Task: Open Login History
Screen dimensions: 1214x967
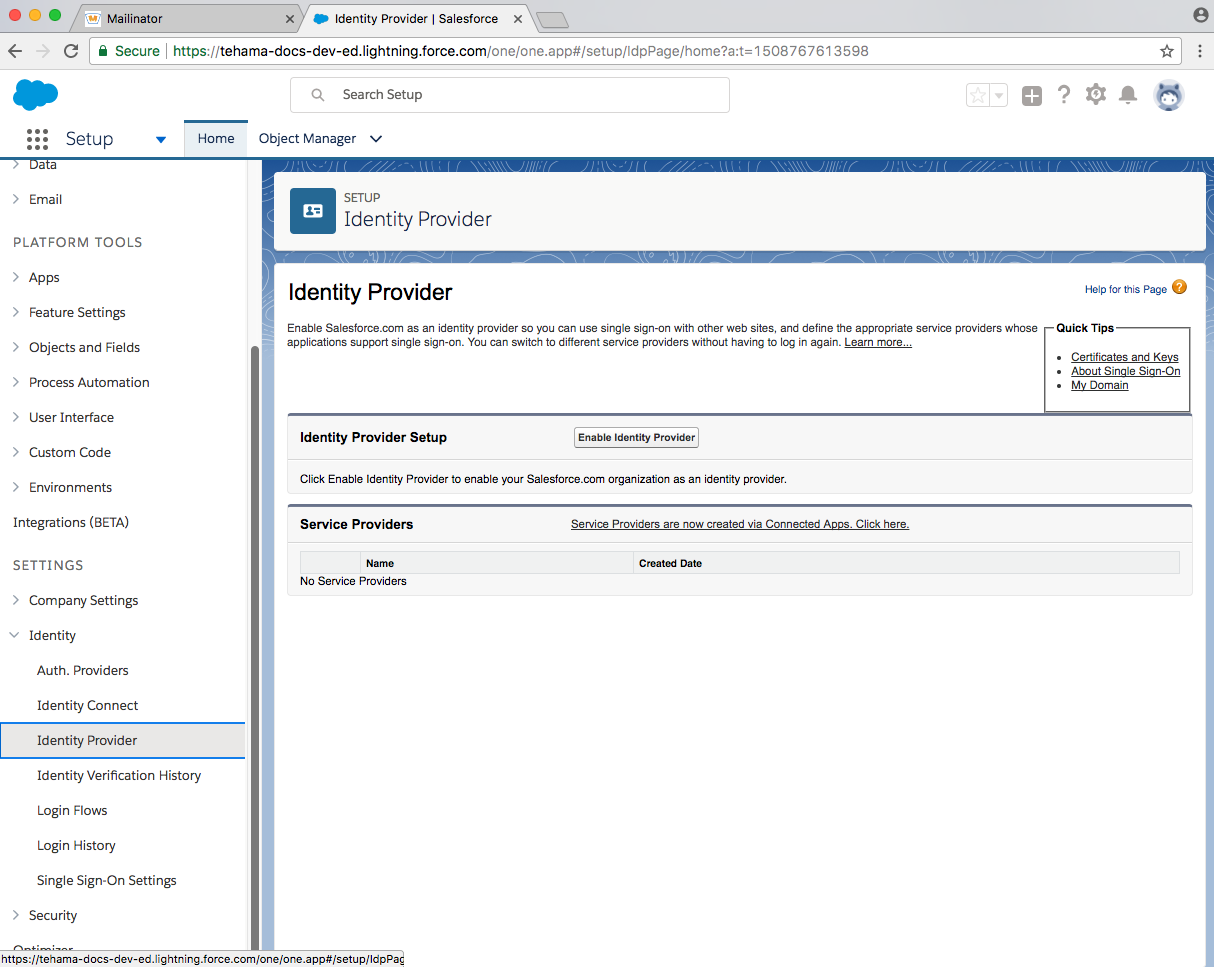Action: pos(76,846)
